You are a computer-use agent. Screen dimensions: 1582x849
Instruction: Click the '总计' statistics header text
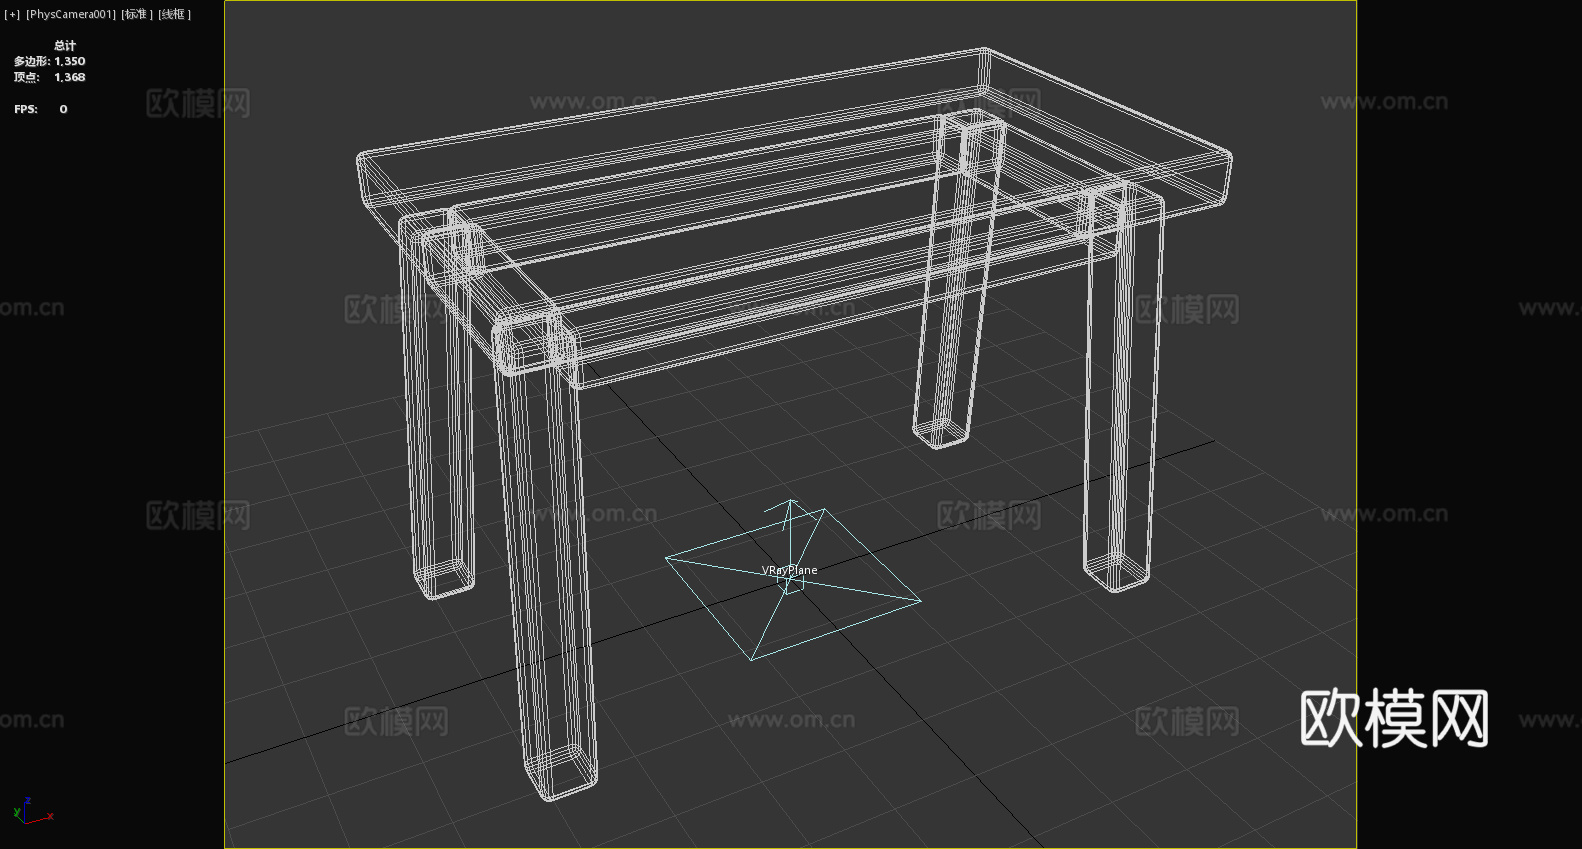pos(65,45)
